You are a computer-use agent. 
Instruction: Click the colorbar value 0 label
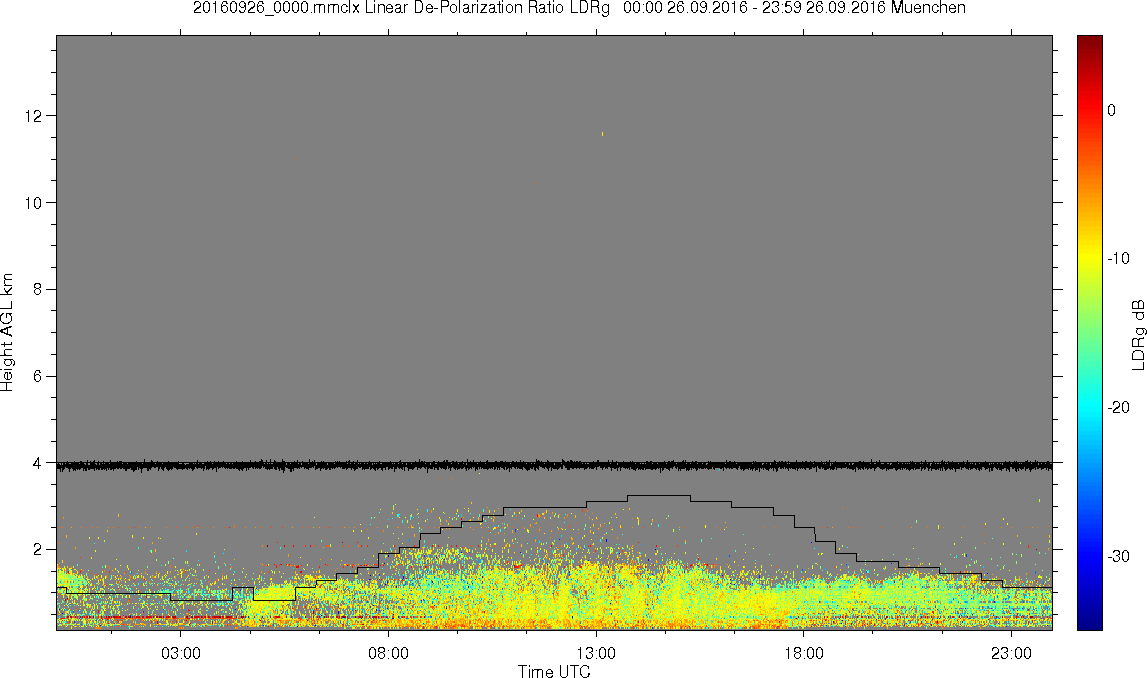click(1112, 110)
